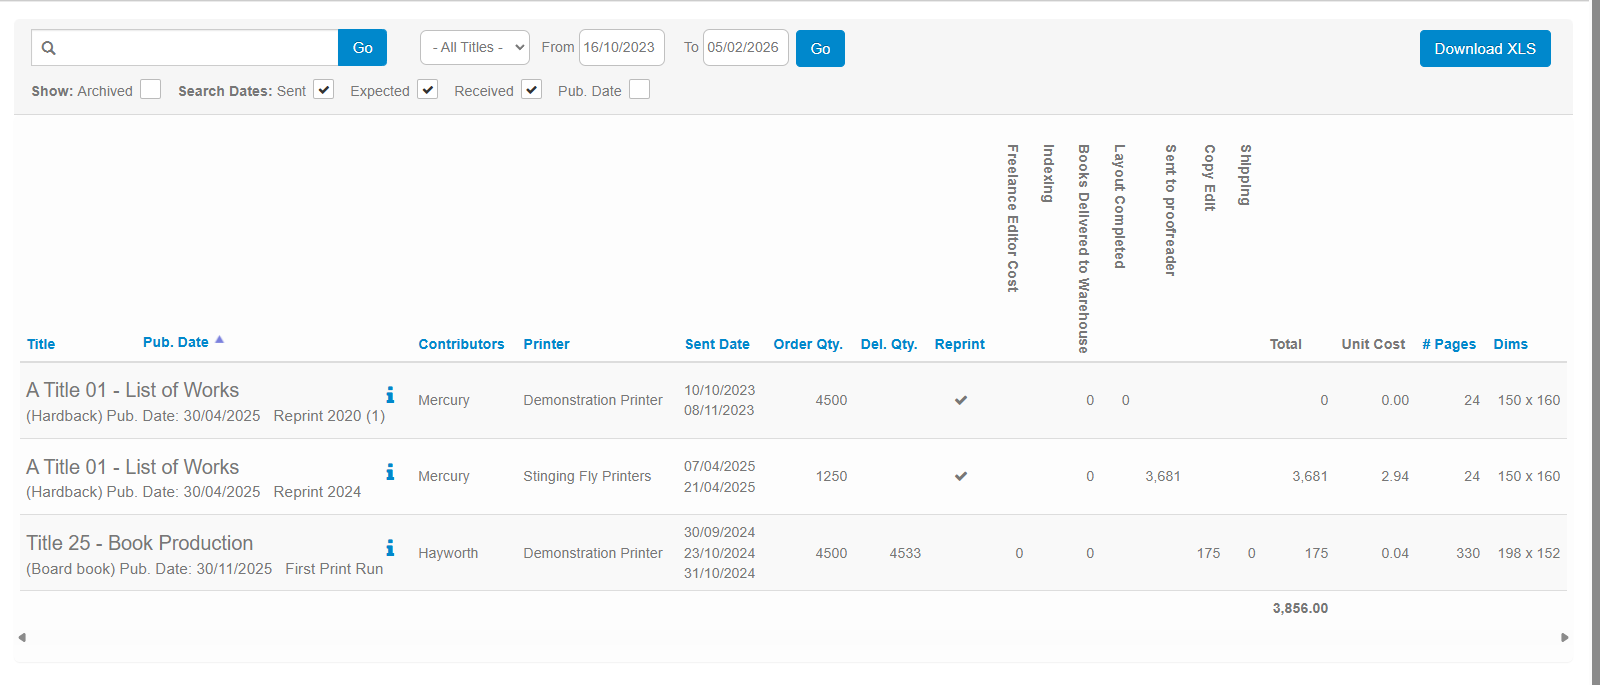Enable the Archived checkbox

(x=150, y=90)
